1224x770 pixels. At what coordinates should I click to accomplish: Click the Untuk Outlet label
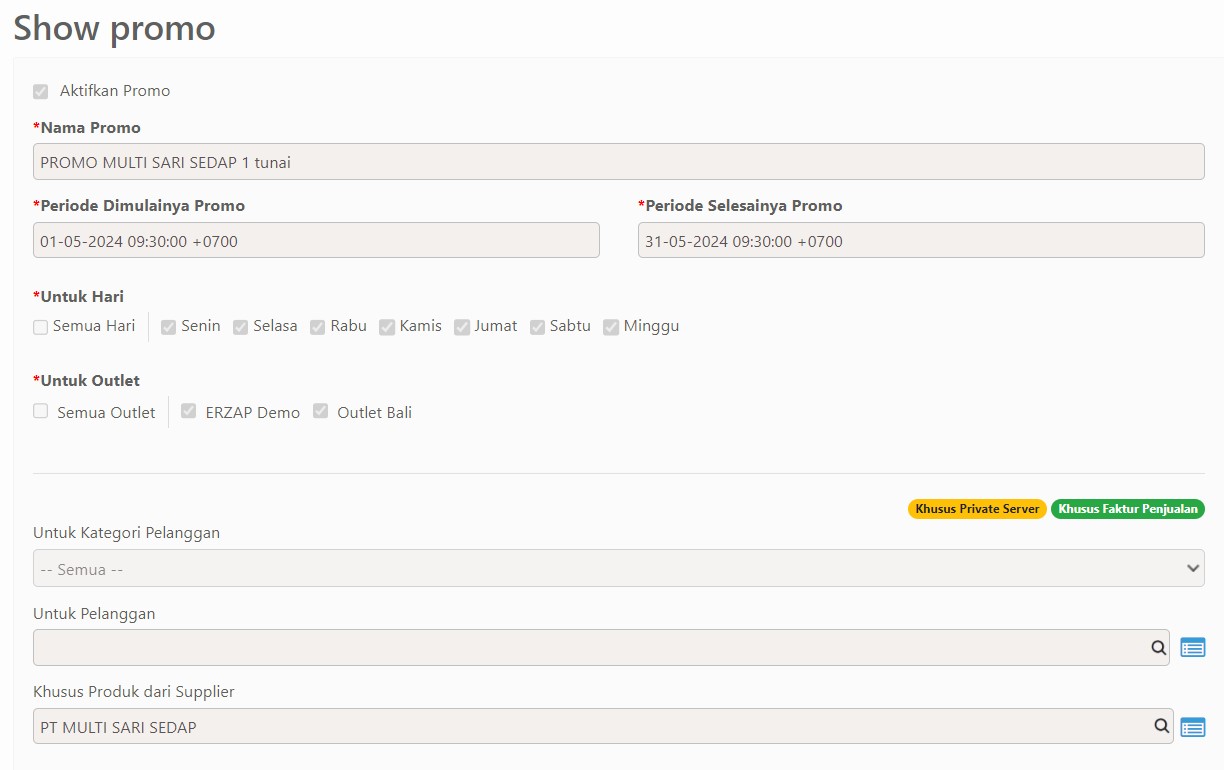point(86,381)
